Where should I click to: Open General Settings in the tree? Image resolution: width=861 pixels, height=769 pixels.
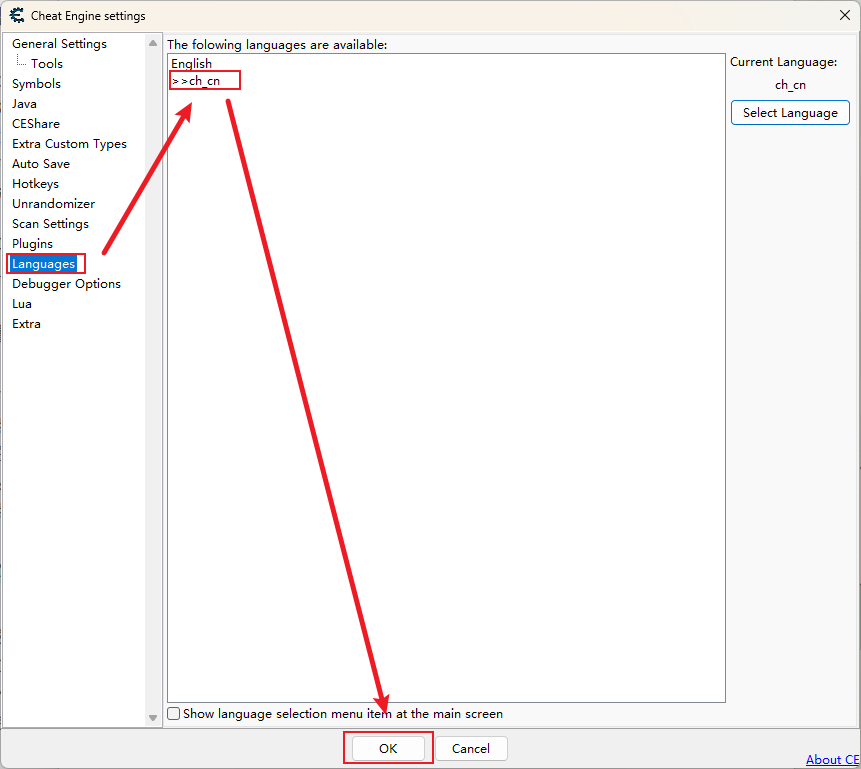tap(59, 44)
